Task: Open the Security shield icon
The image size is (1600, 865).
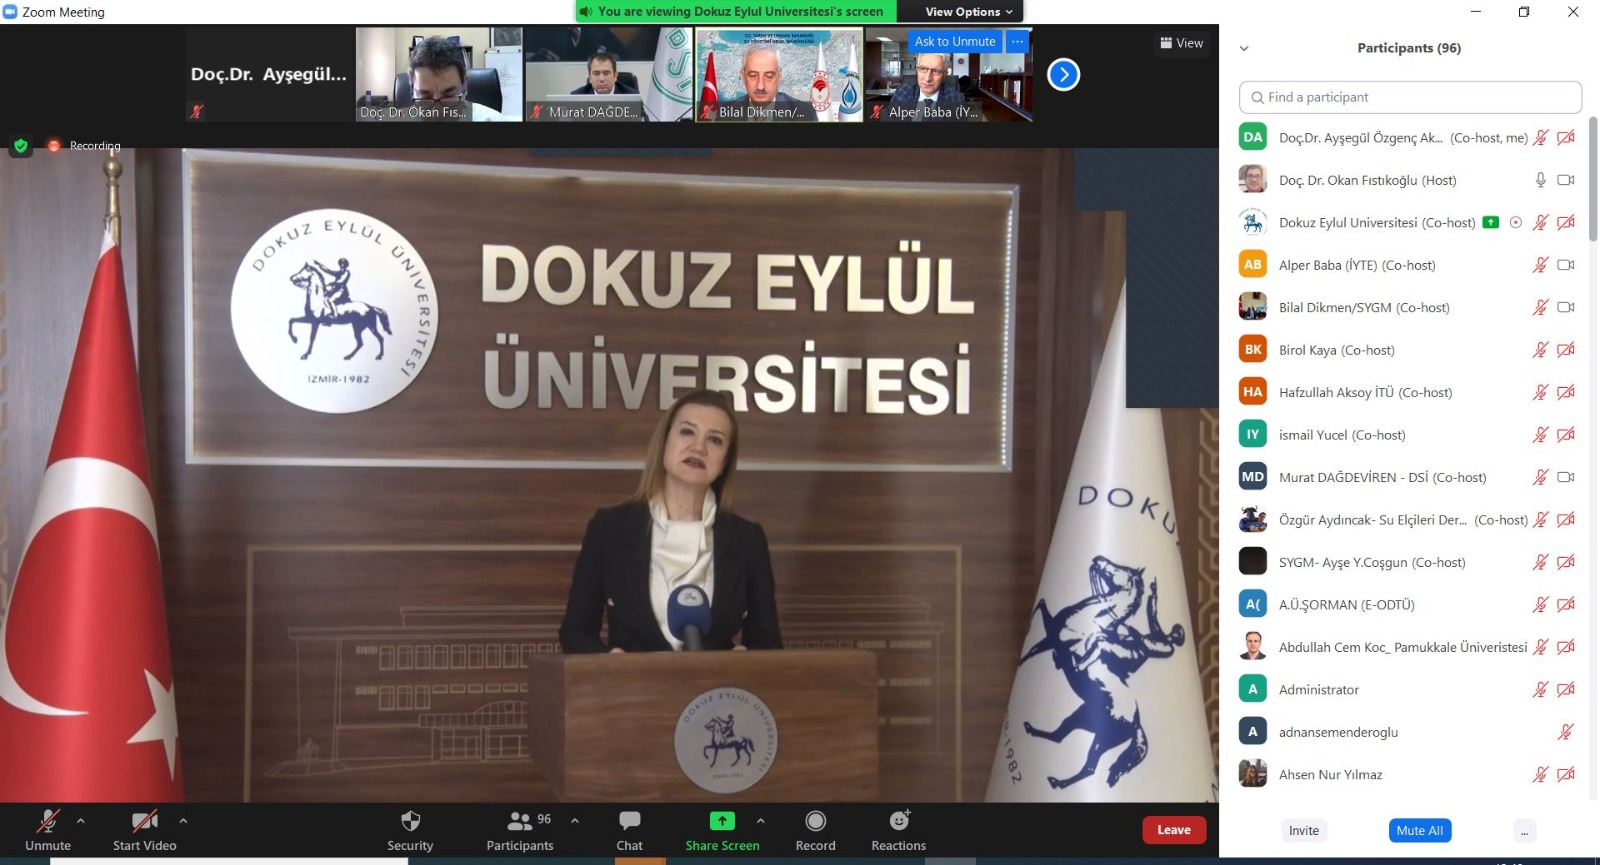Action: coord(410,822)
